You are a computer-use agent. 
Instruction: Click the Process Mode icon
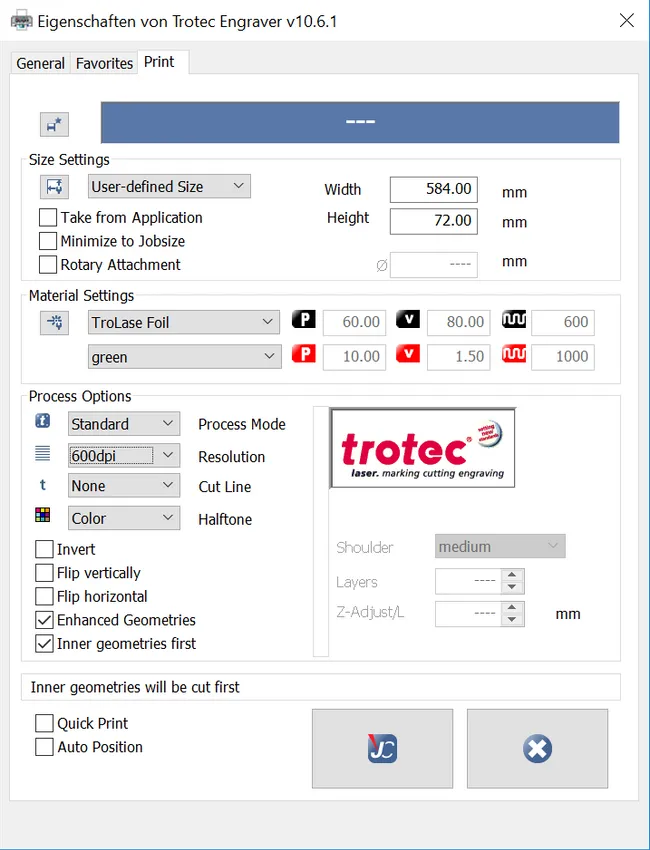(x=43, y=421)
